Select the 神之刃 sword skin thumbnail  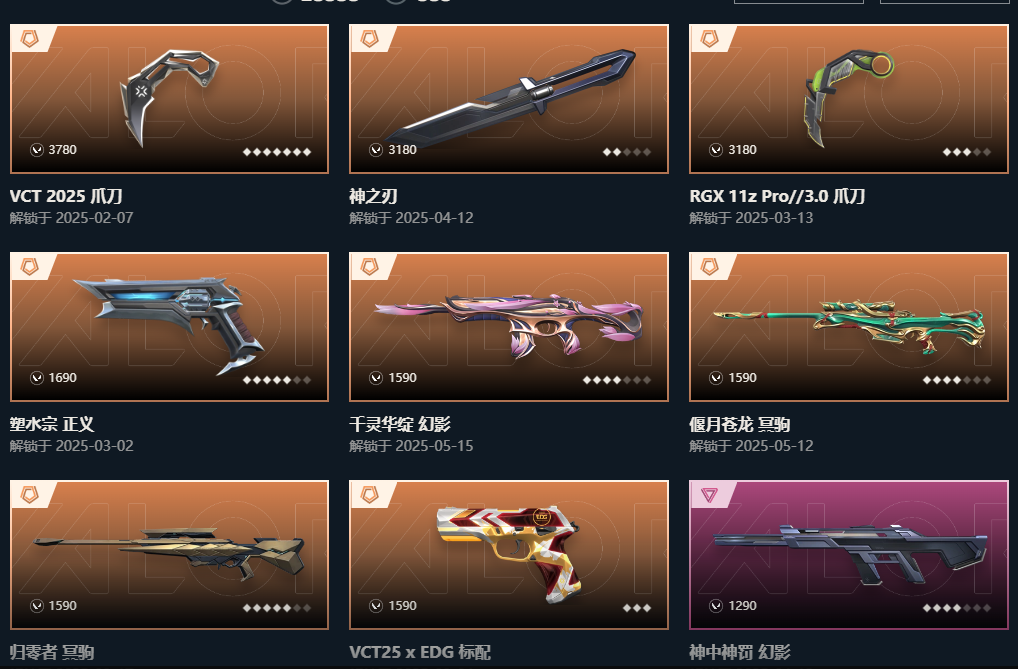click(509, 99)
